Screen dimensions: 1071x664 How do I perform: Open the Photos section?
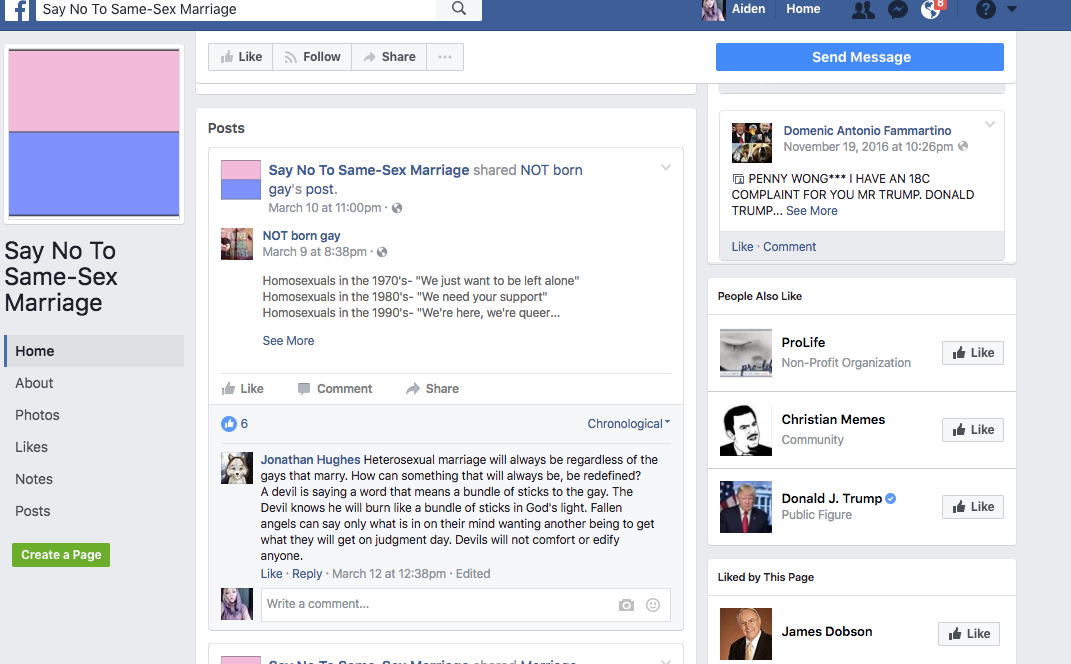coord(38,415)
